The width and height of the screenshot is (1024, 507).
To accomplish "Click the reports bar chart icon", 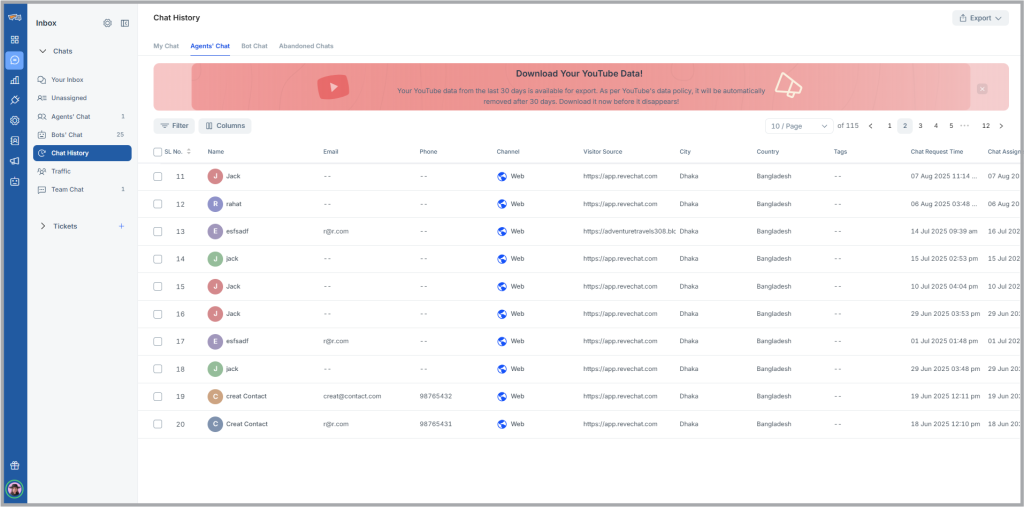I will click(14, 80).
